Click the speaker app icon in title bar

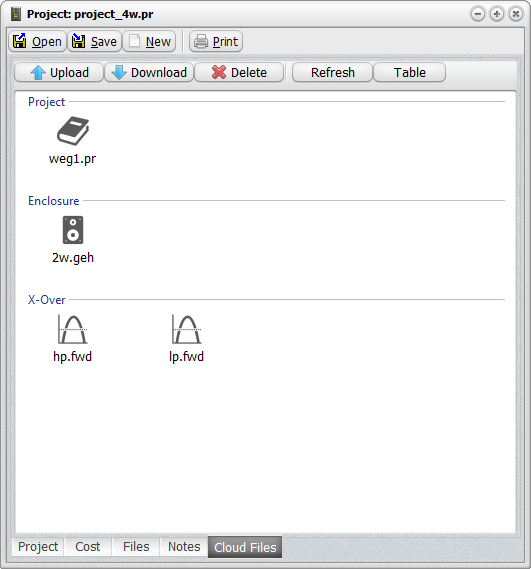tap(16, 14)
